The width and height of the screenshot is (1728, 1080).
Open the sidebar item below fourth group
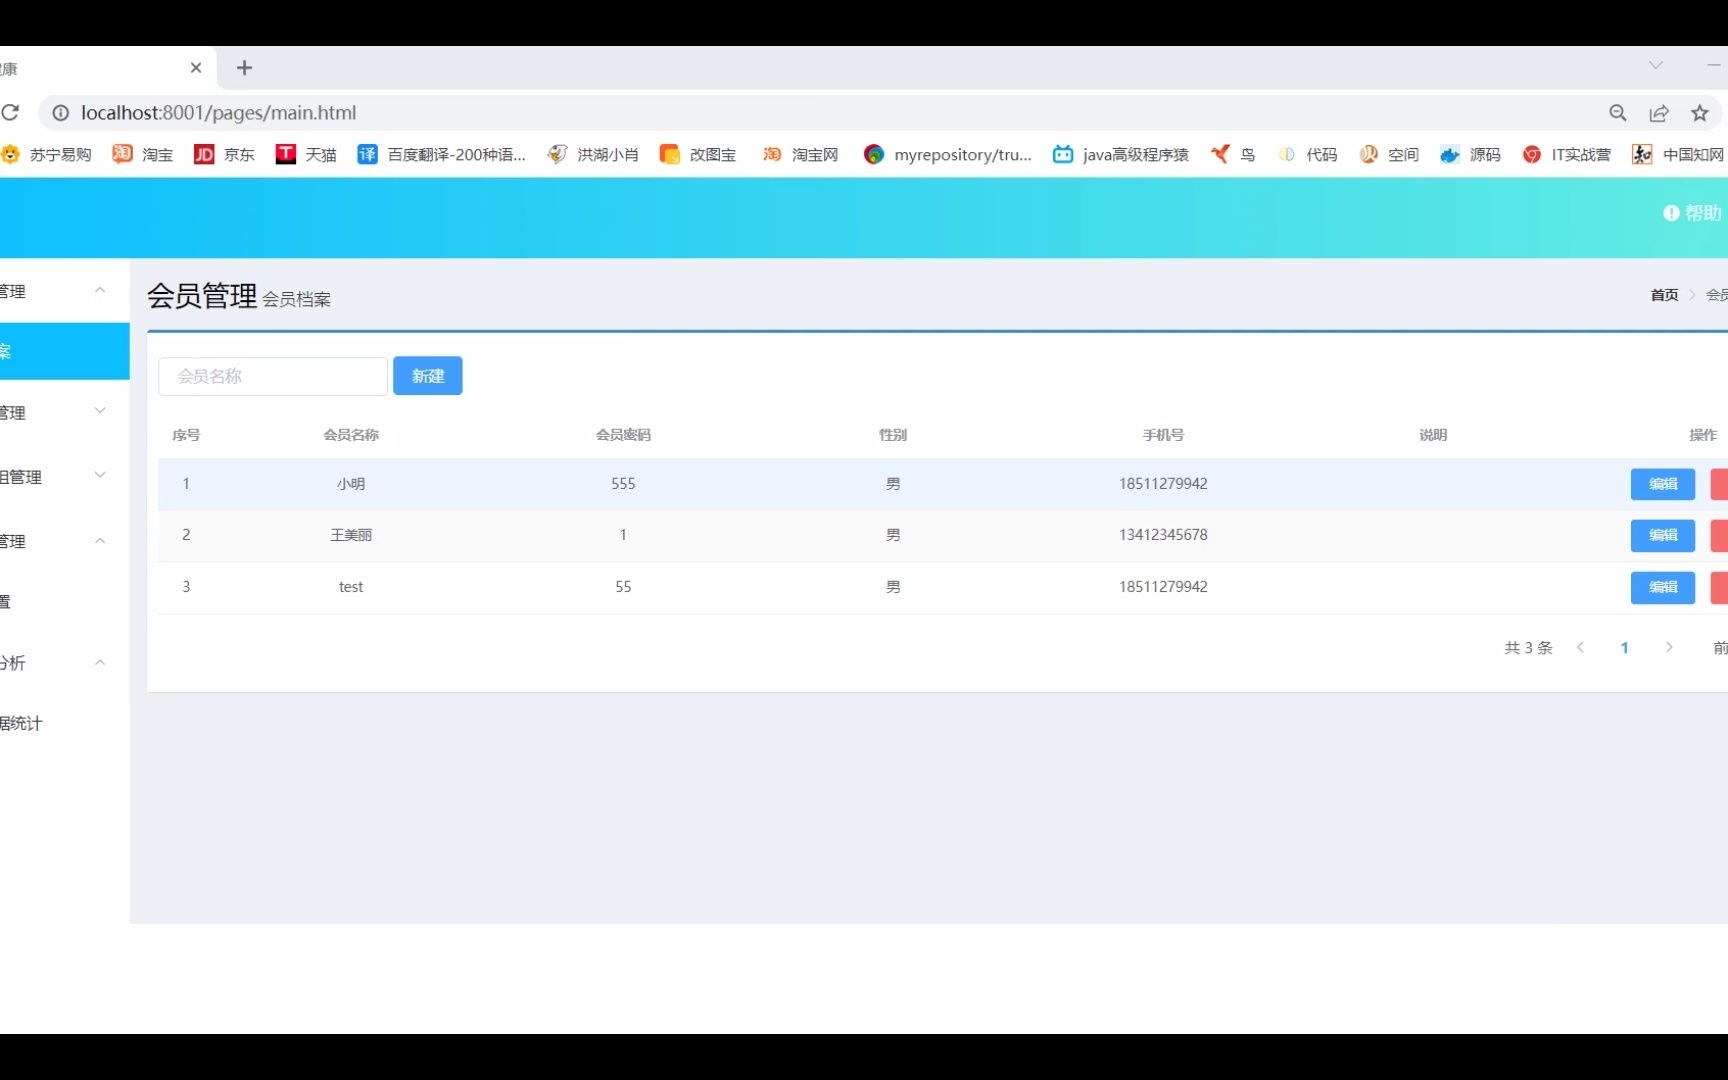(64, 602)
